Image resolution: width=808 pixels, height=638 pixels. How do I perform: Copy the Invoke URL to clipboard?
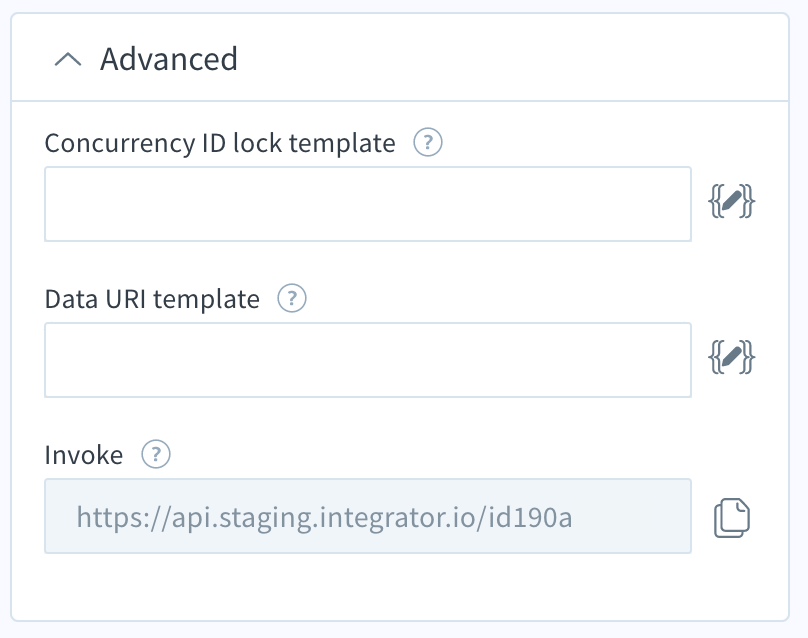point(732,517)
